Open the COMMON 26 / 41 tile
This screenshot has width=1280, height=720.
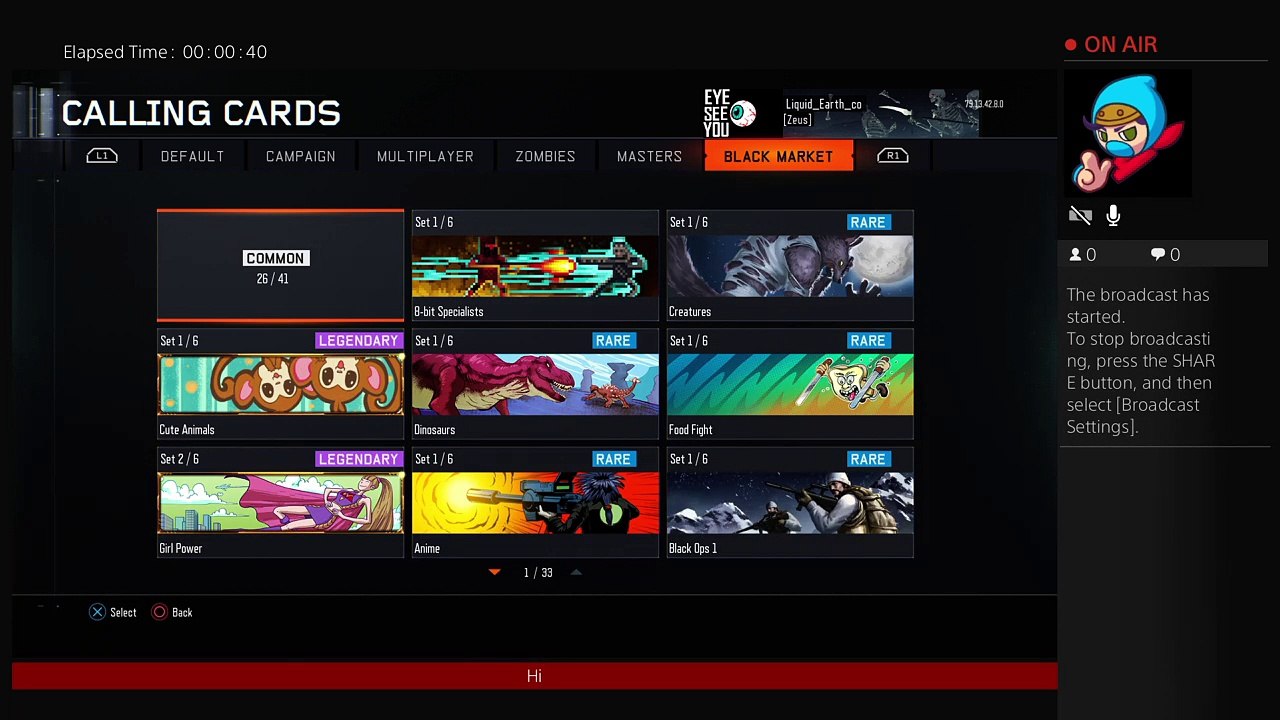tap(280, 266)
